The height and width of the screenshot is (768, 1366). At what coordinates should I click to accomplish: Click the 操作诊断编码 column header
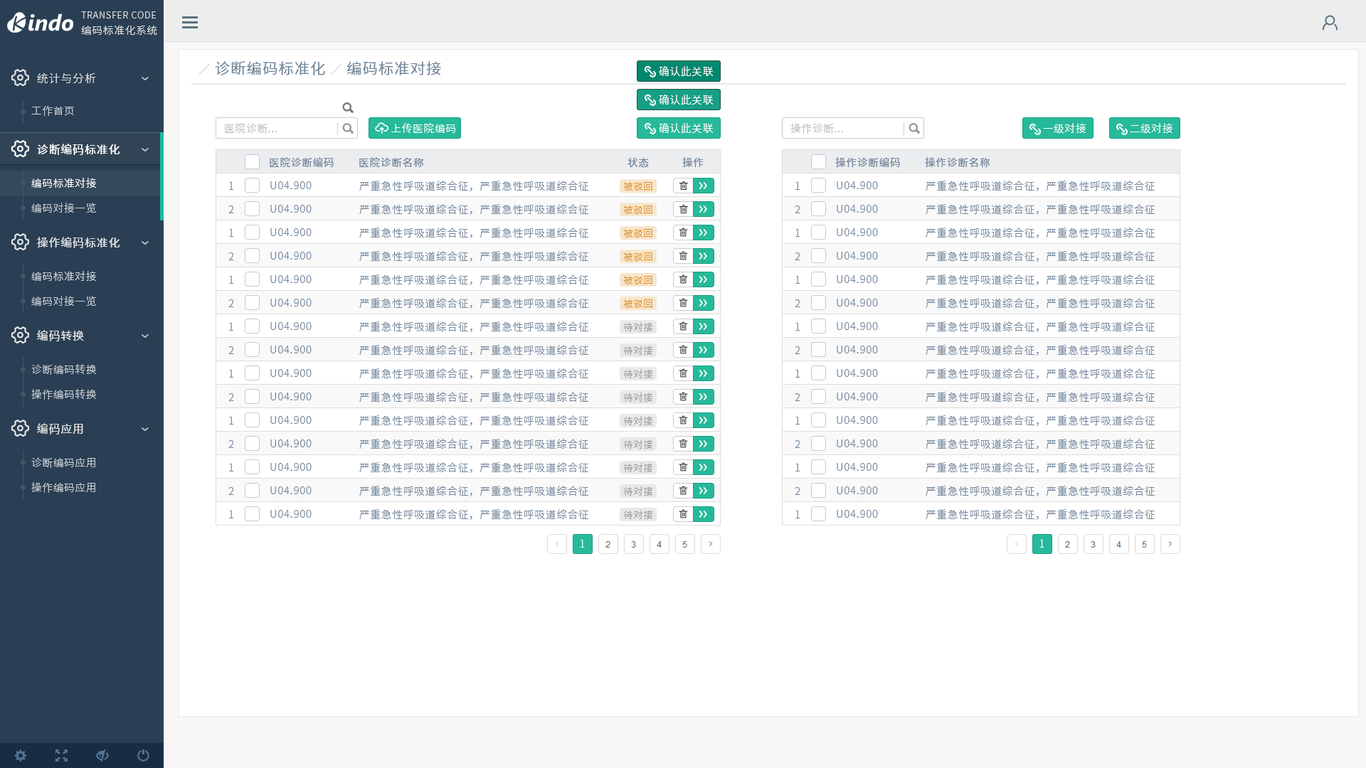(x=868, y=162)
